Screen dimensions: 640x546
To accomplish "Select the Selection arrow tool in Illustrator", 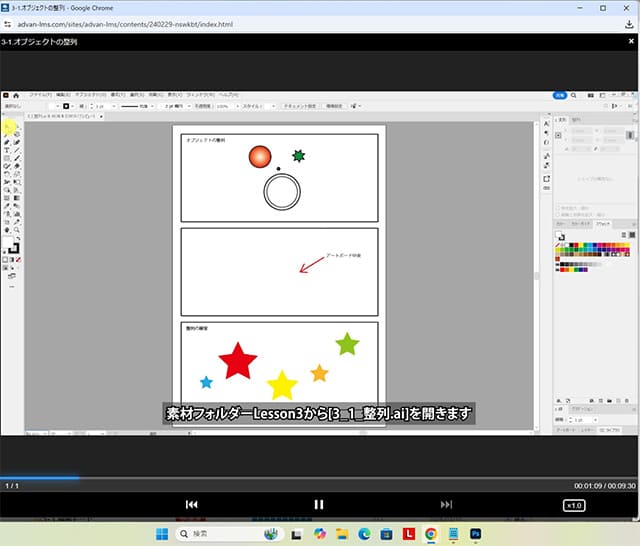I will [7, 125].
